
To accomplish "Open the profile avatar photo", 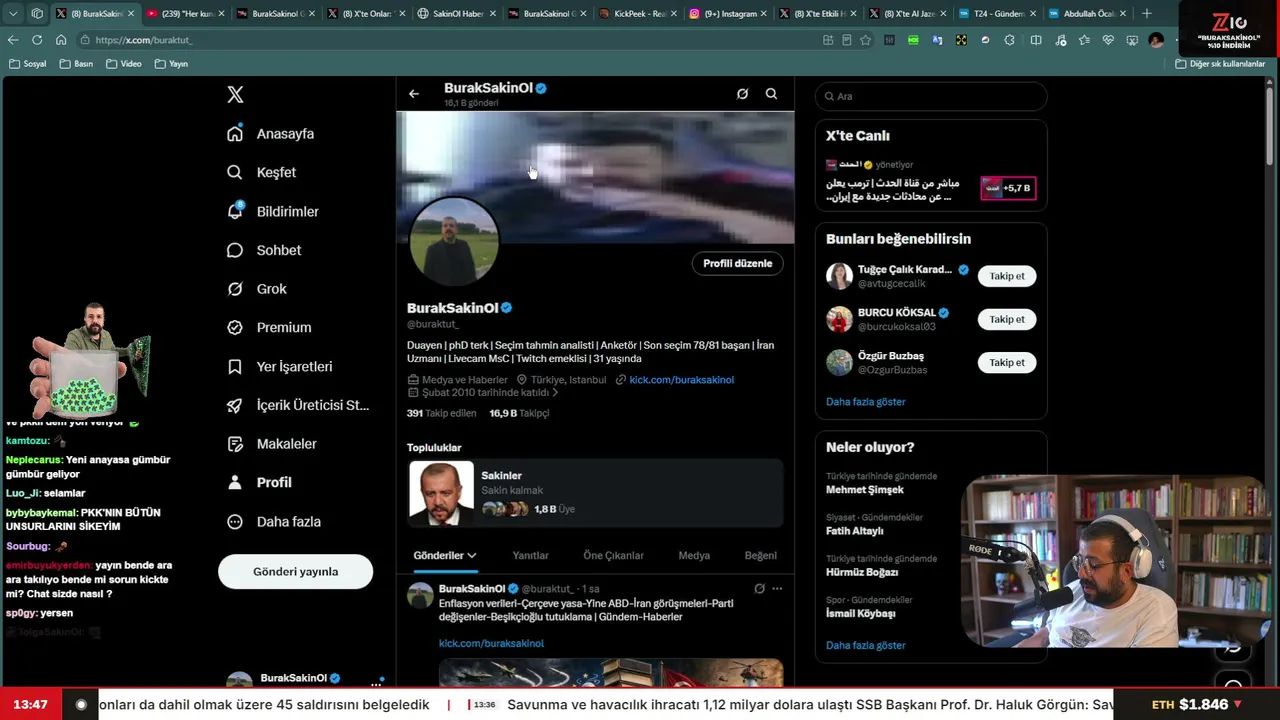I will (454, 242).
